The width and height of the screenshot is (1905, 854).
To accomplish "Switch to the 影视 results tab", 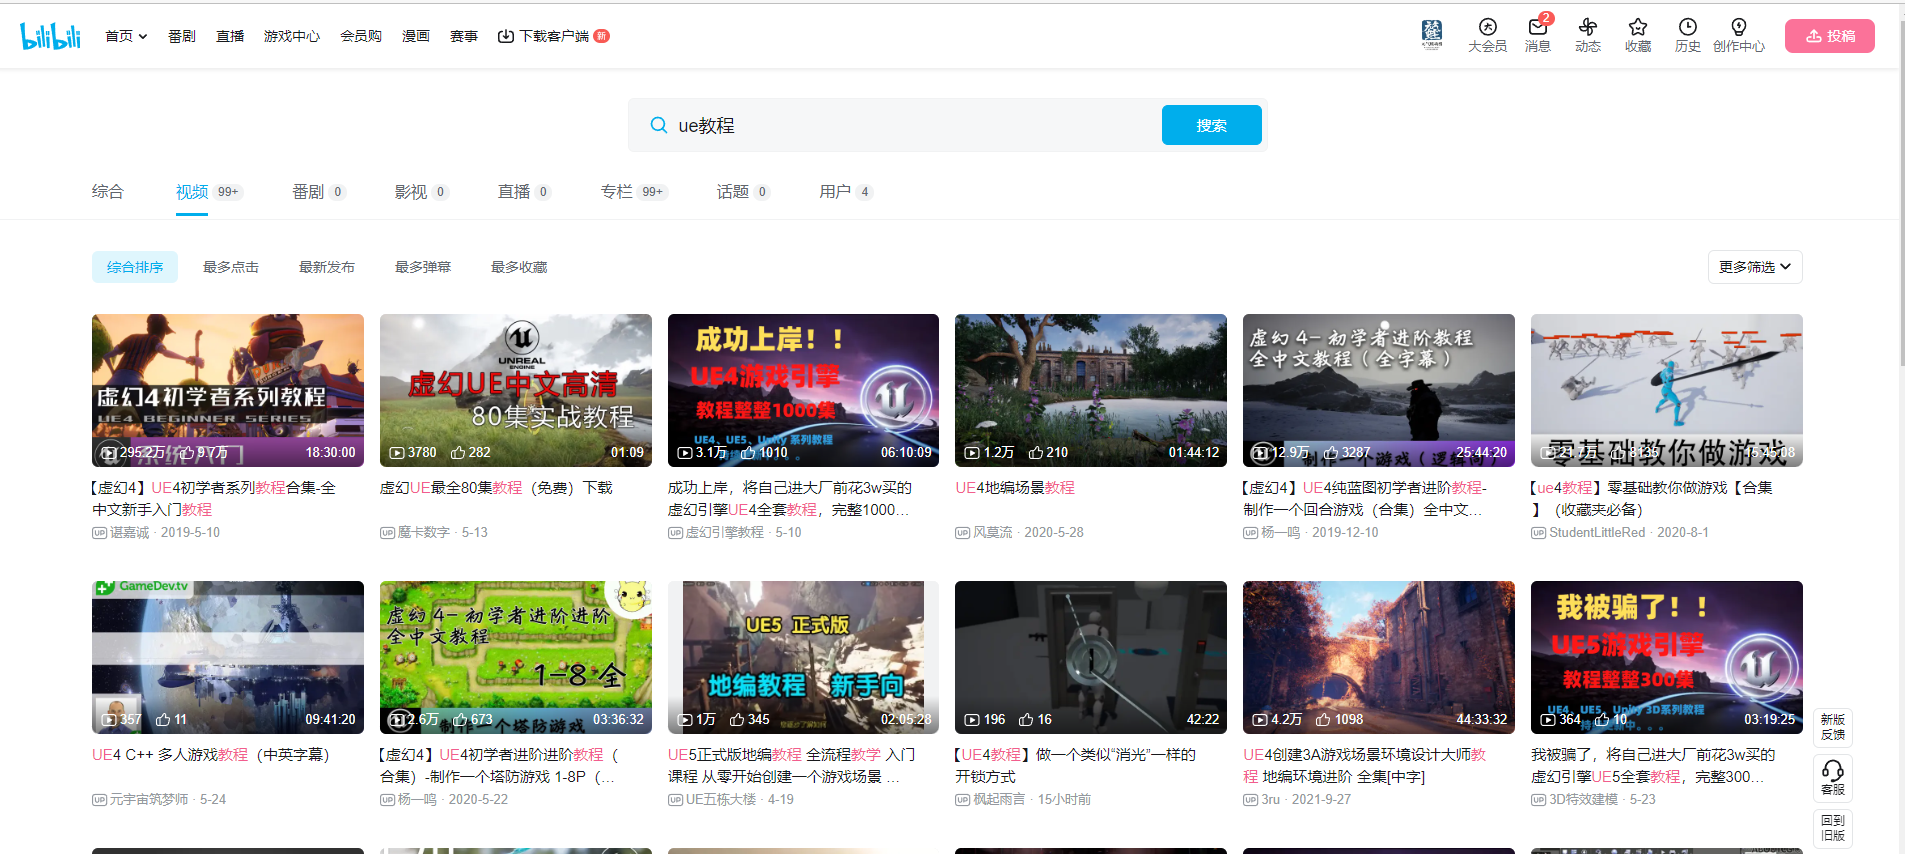I will click(421, 191).
